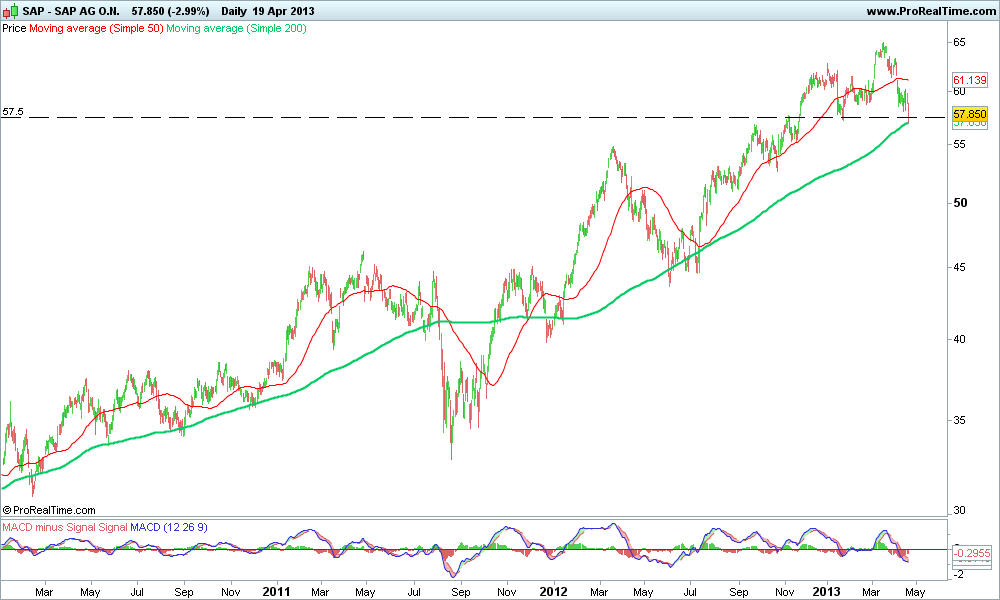The width and height of the screenshot is (1000, 600).
Task: Click the -2 MACD axis label
Action: click(959, 574)
